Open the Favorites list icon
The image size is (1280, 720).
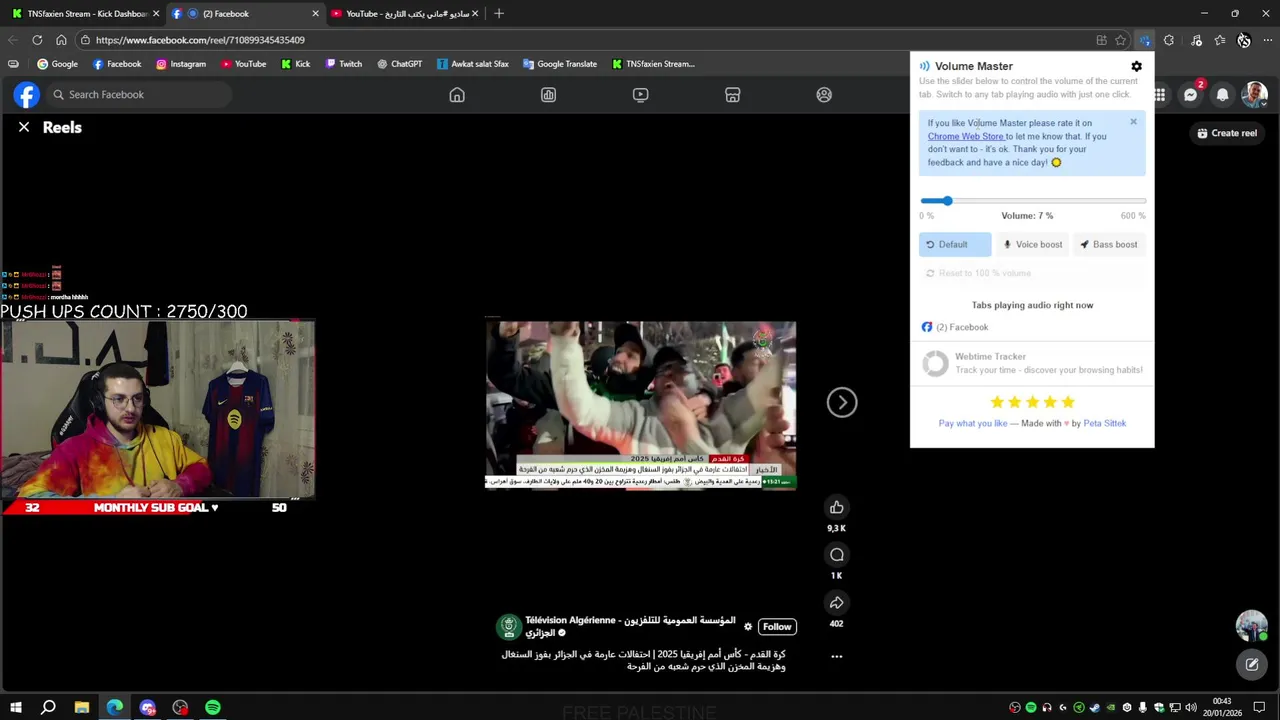[1220, 40]
